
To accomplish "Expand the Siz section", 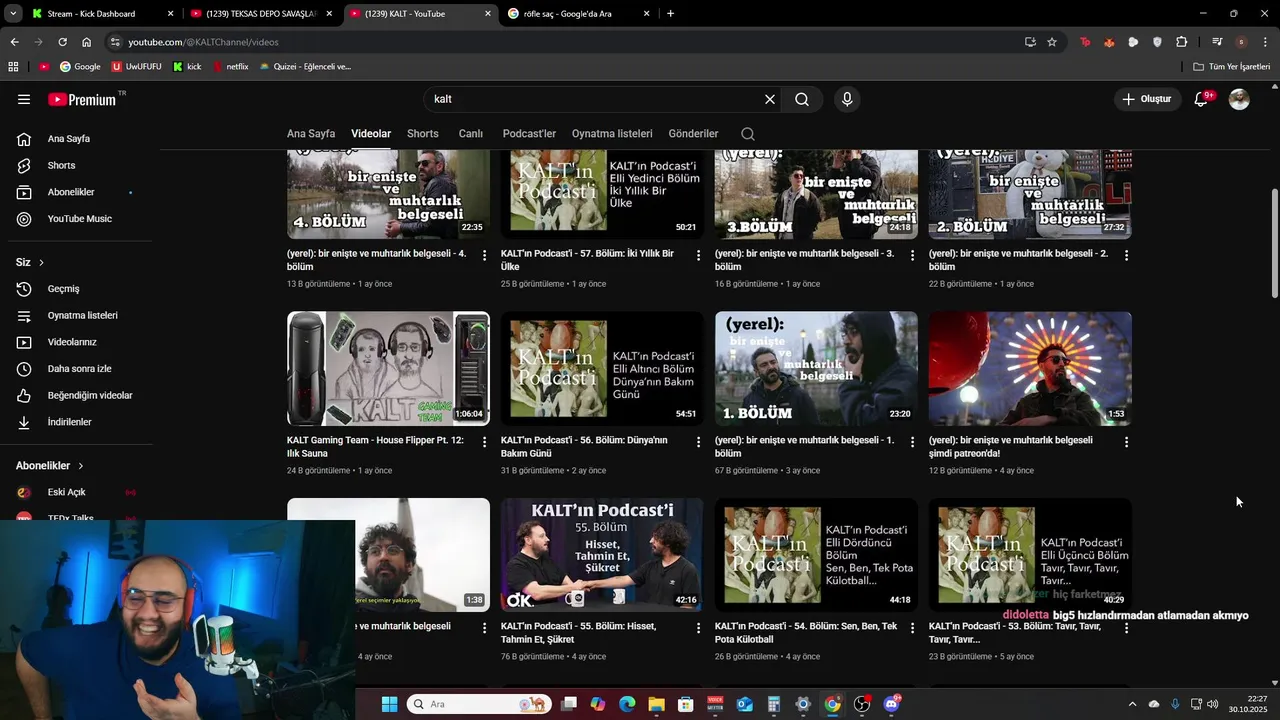I will point(30,262).
